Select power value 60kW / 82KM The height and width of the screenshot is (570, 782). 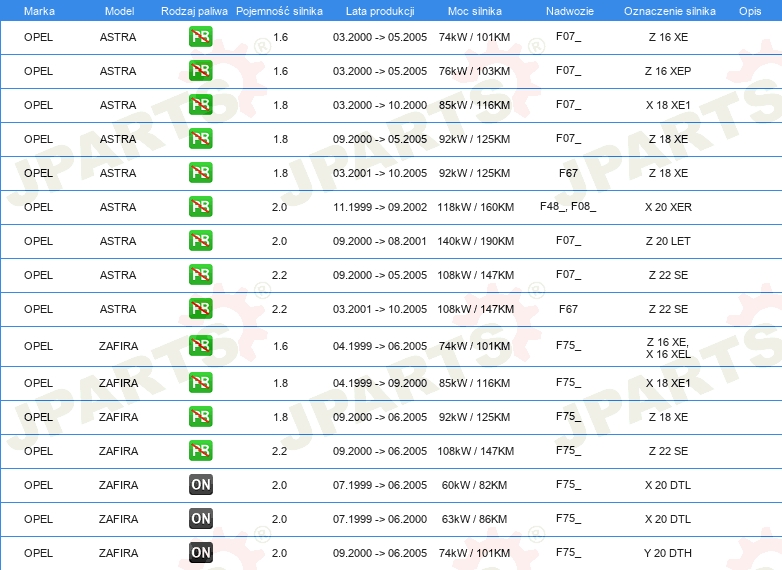[x=474, y=485]
